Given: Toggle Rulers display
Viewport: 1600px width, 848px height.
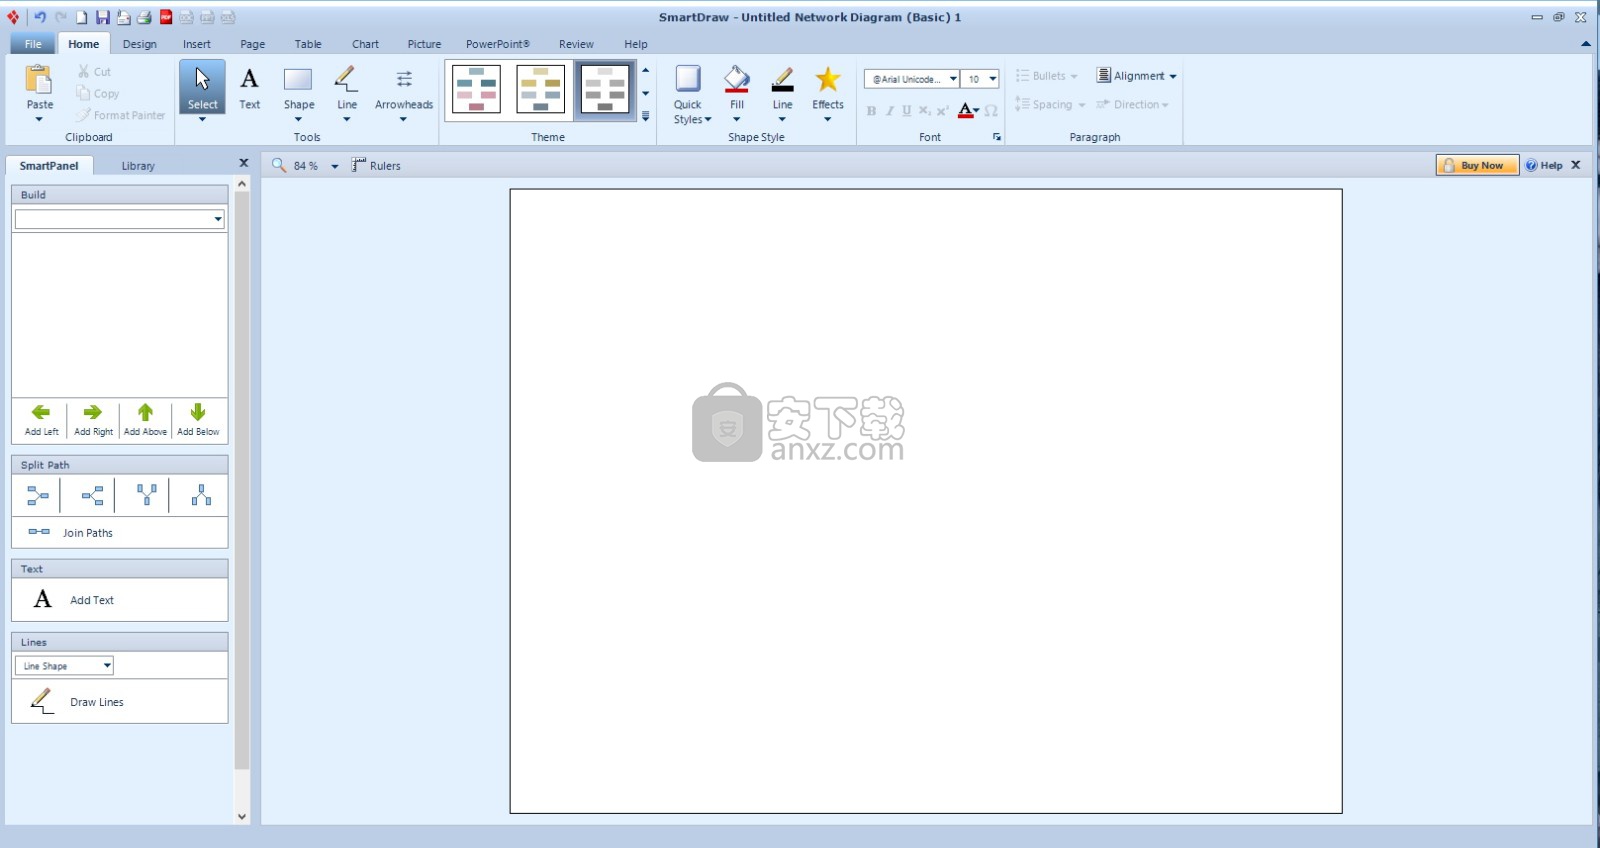Looking at the screenshot, I should click(376, 166).
